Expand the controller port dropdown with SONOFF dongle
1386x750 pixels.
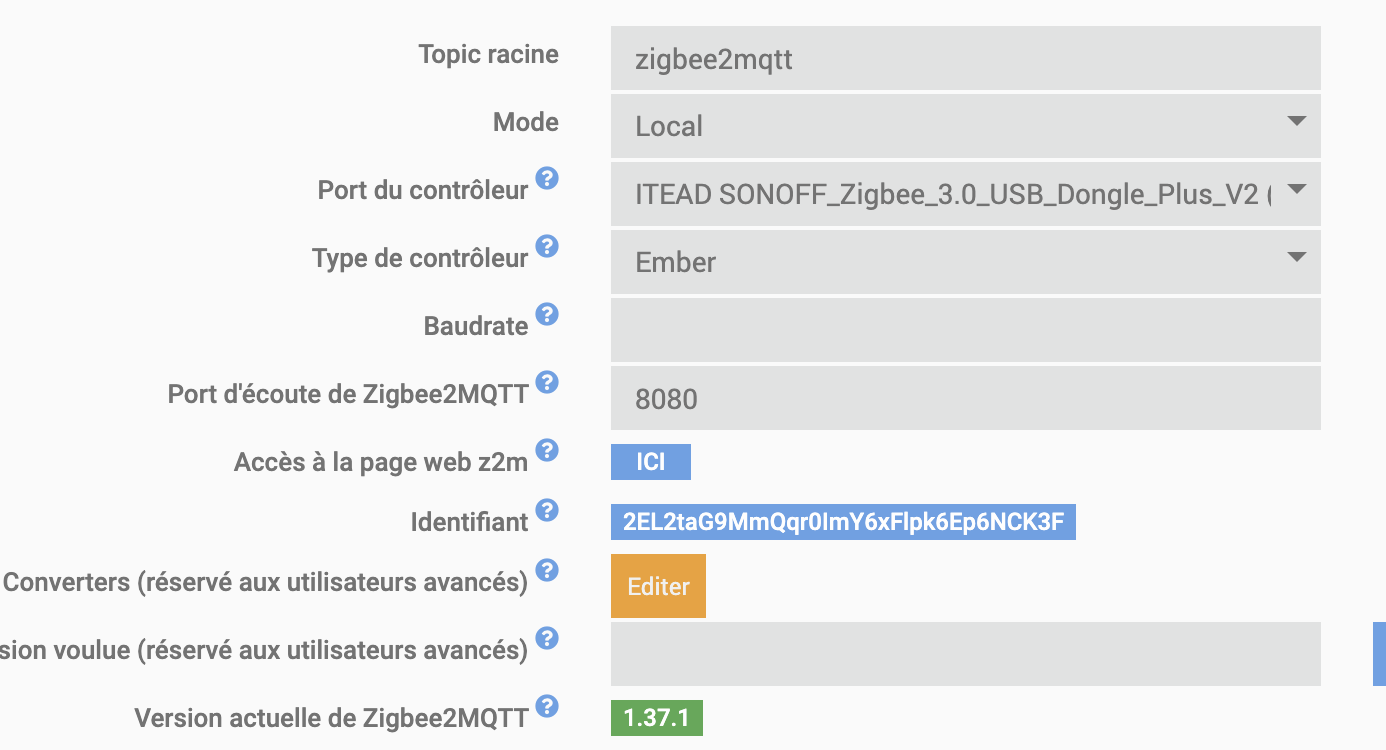point(966,194)
